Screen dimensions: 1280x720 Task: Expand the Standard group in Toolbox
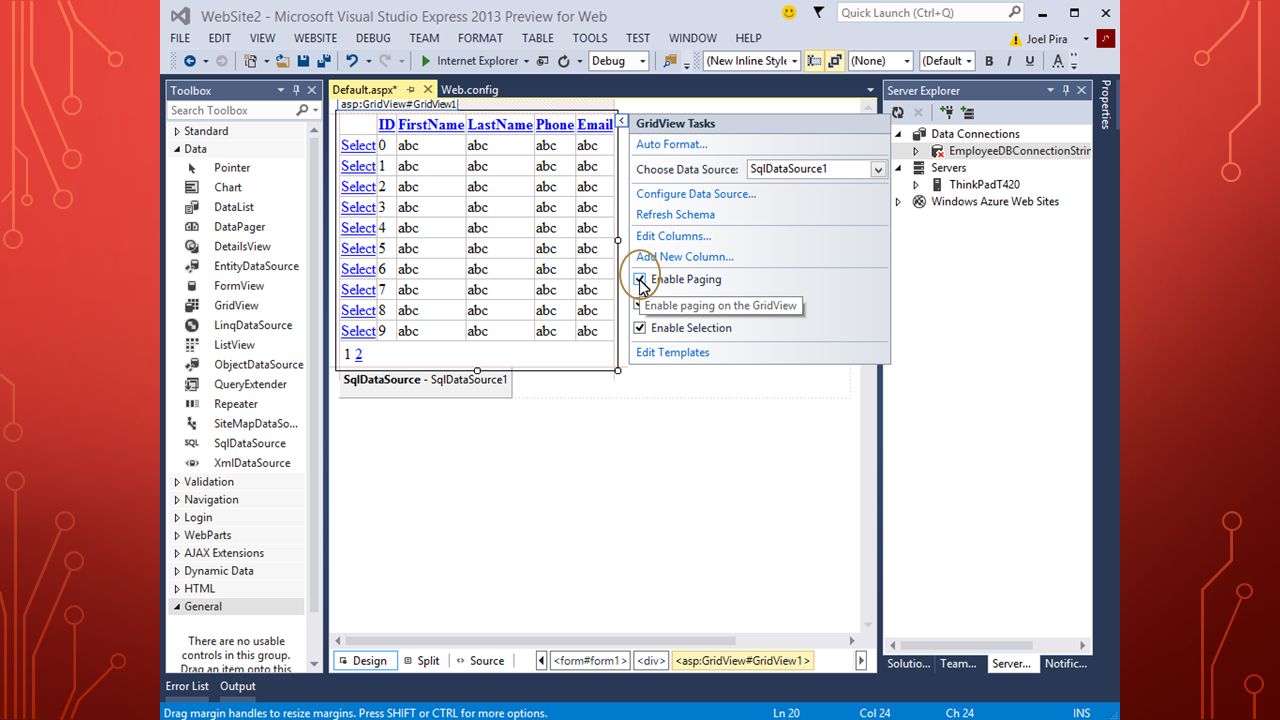[177, 131]
